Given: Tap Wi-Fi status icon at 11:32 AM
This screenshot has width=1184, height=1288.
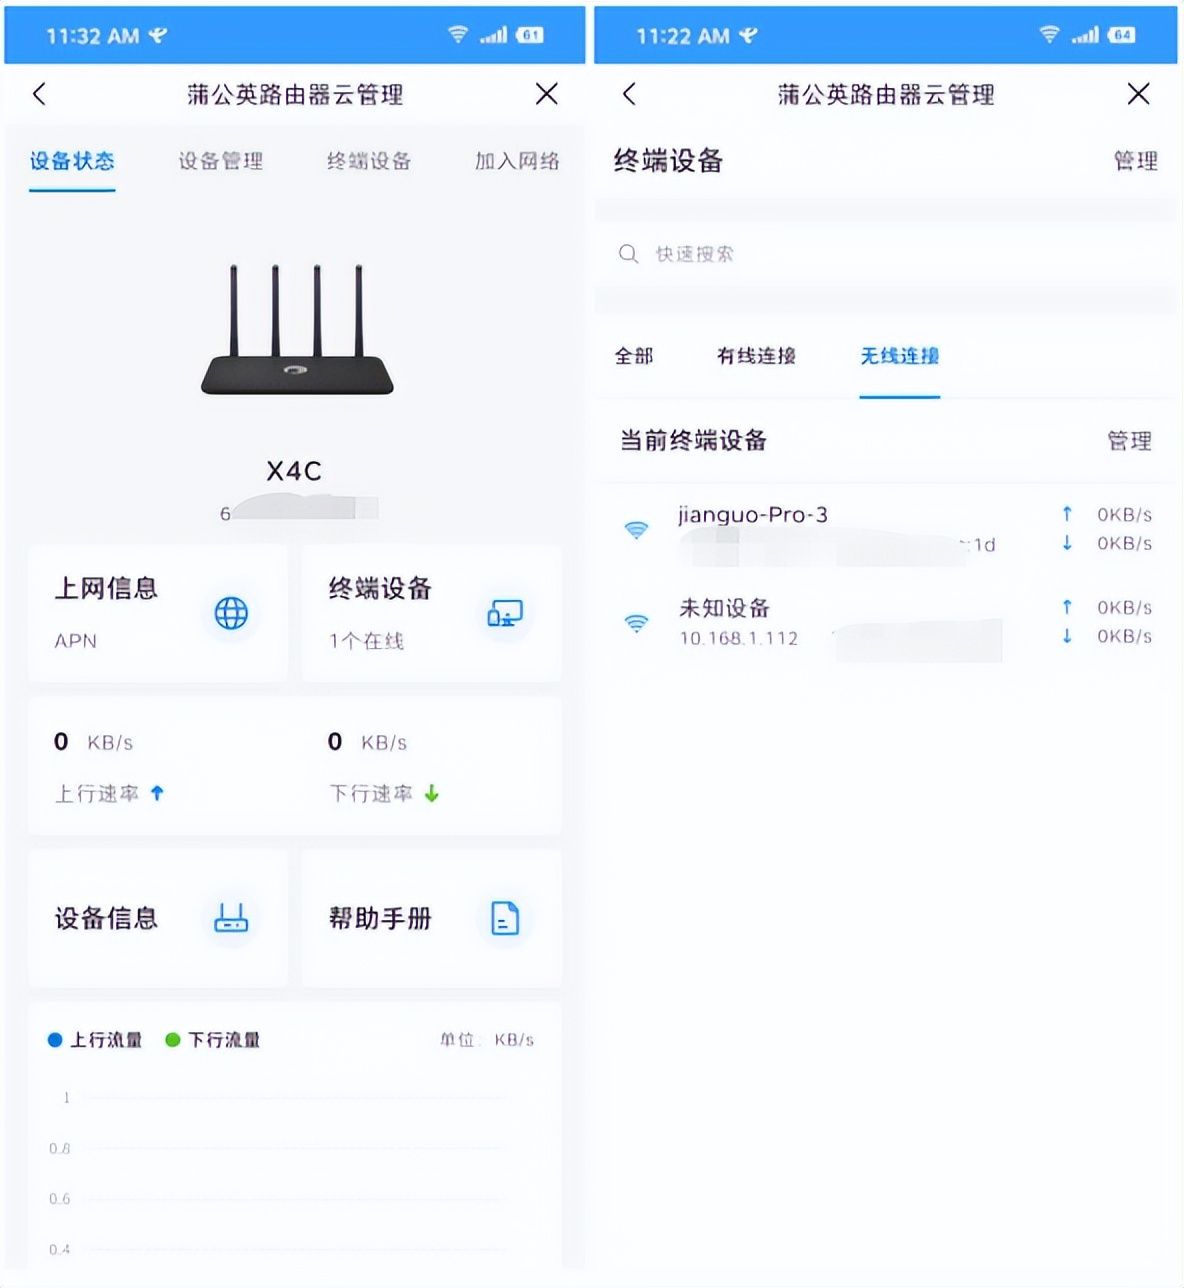Looking at the screenshot, I should (x=458, y=35).
